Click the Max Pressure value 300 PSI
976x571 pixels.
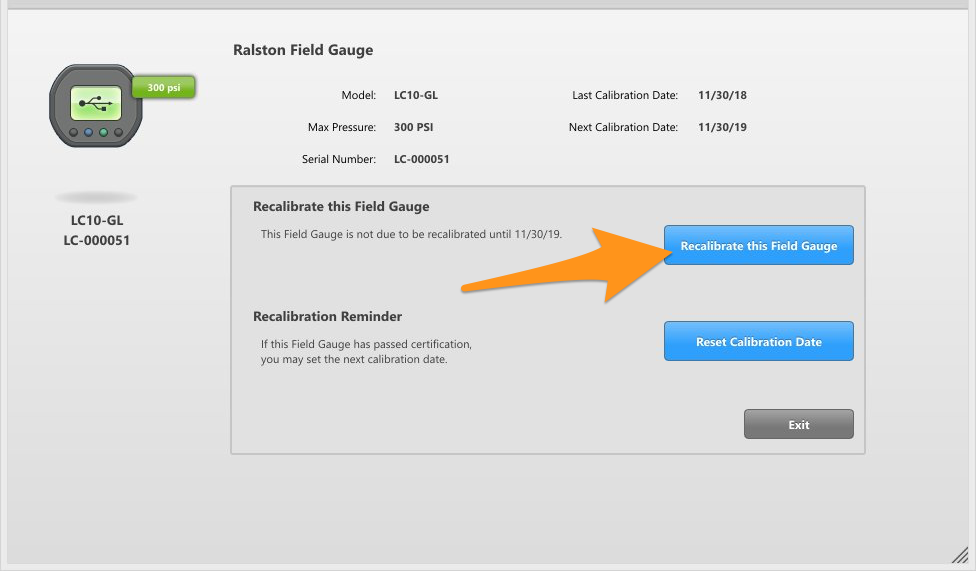pyautogui.click(x=413, y=127)
